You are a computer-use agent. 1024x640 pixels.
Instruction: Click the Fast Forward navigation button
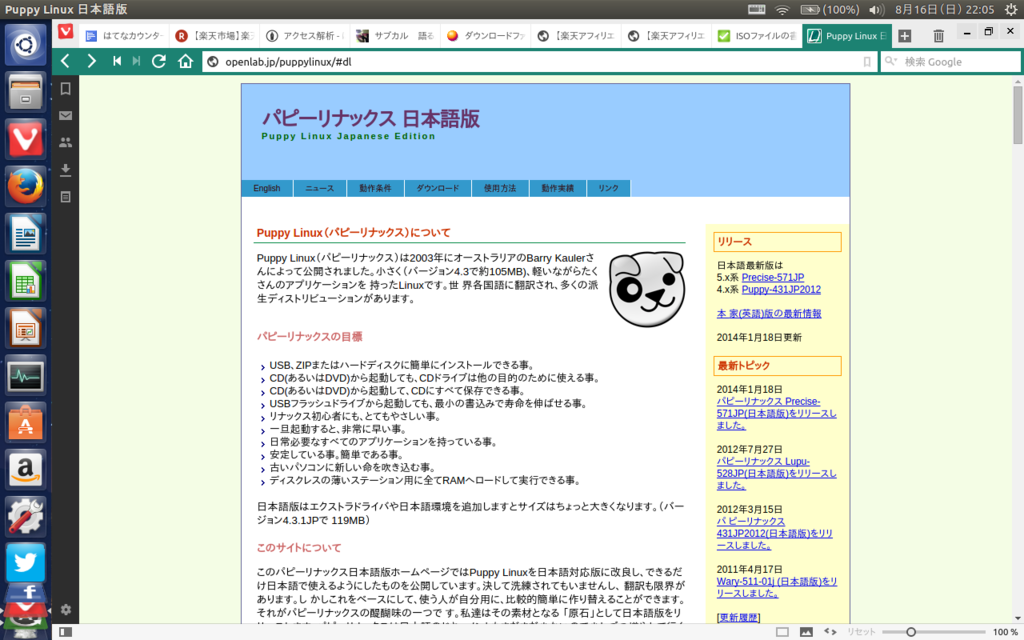click(x=136, y=61)
